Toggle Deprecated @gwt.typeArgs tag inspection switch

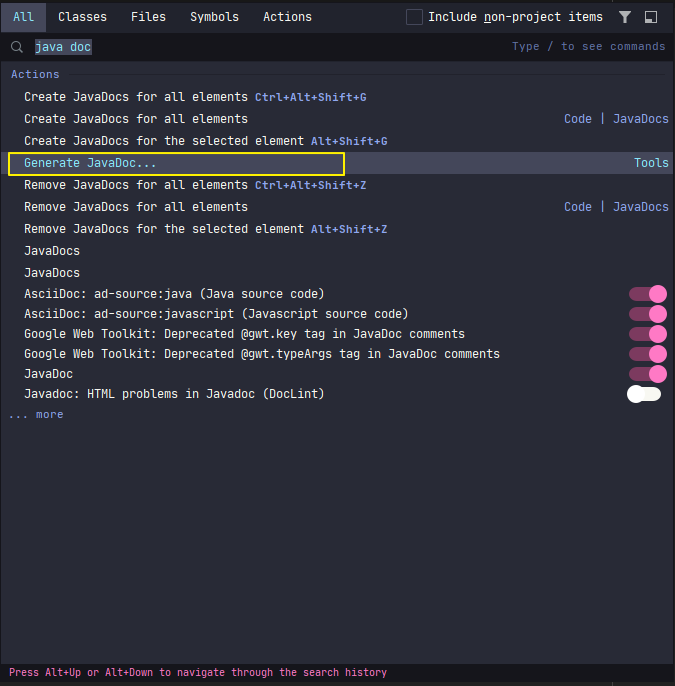[647, 354]
